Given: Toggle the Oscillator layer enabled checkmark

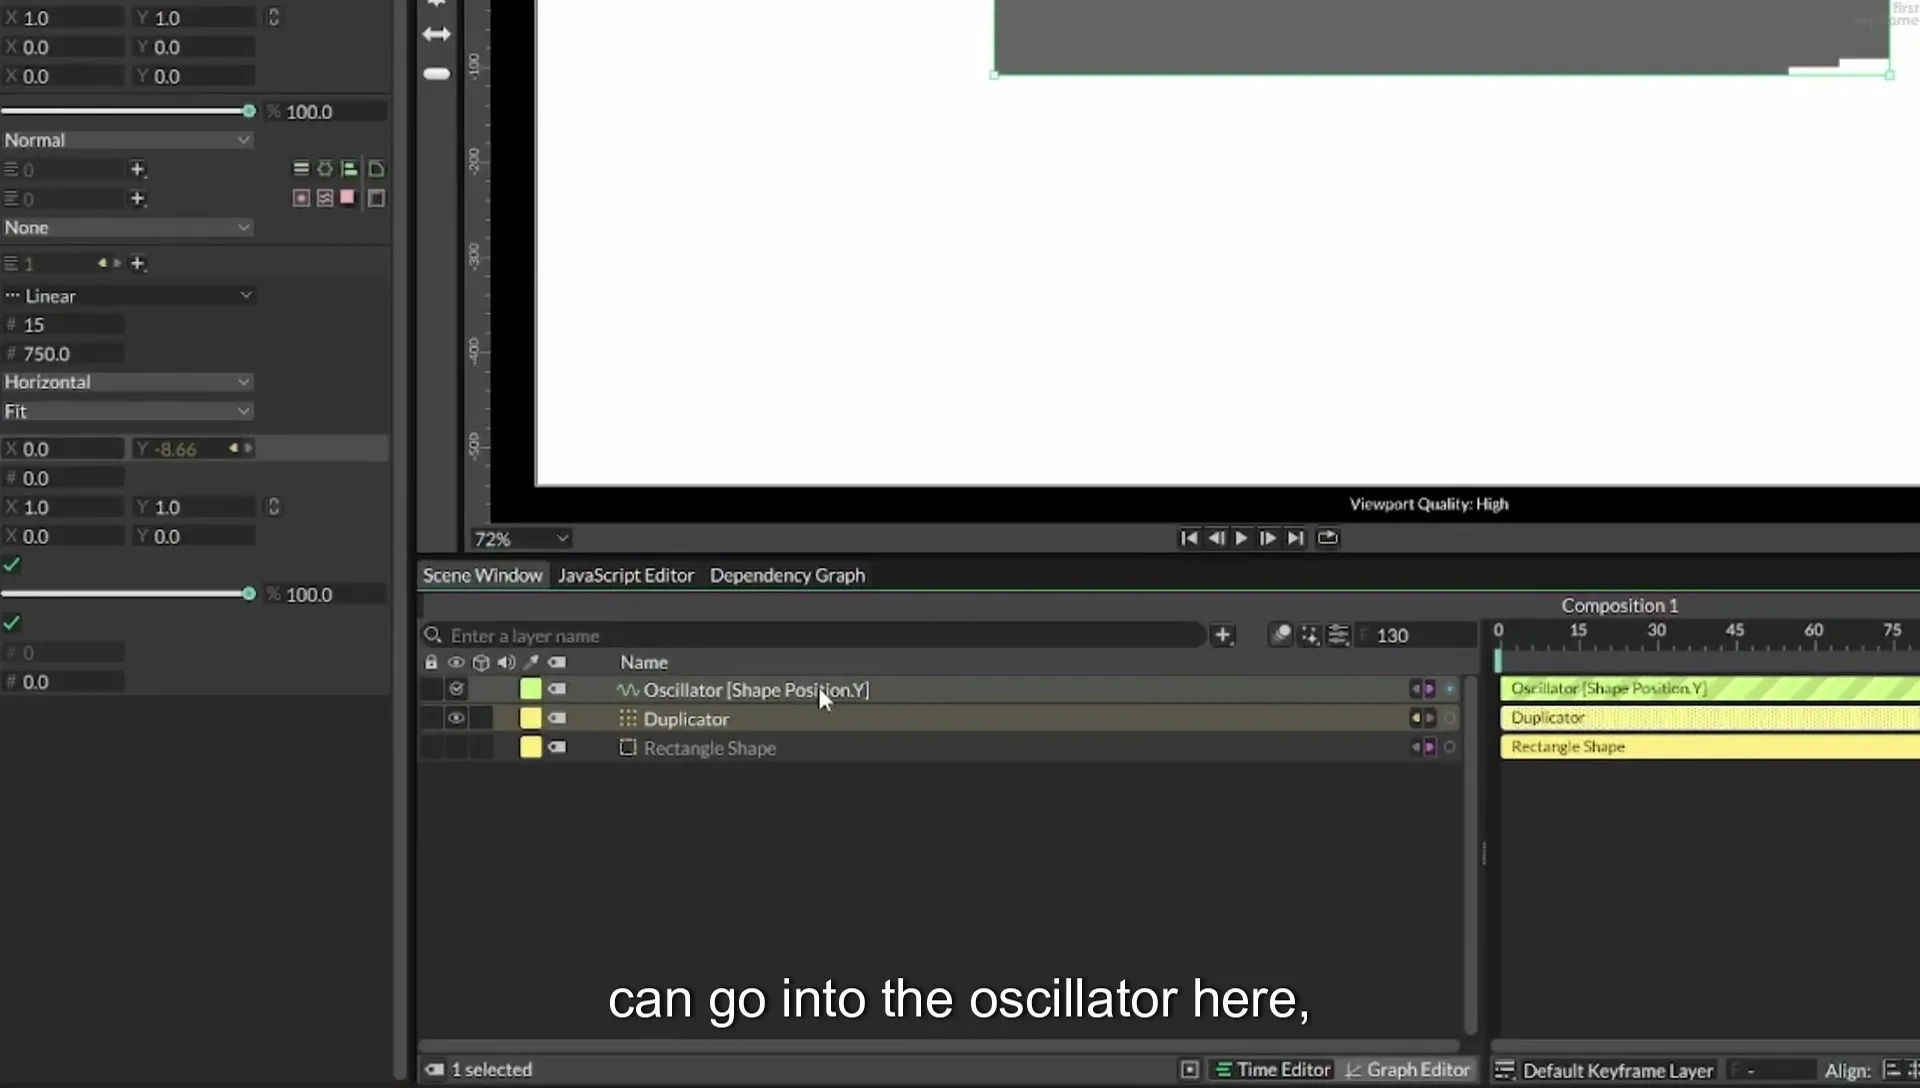Looking at the screenshot, I should (456, 689).
